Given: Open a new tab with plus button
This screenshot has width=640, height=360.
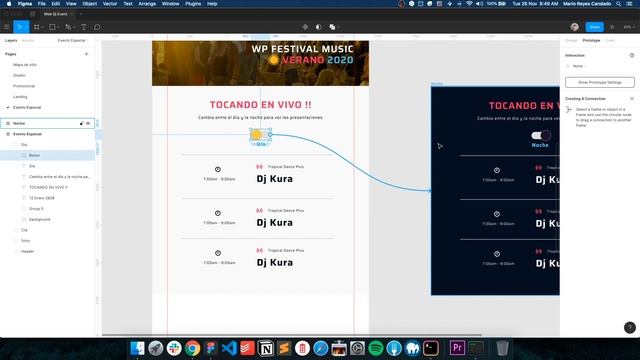Looking at the screenshot, I should pyautogui.click(x=81, y=14).
